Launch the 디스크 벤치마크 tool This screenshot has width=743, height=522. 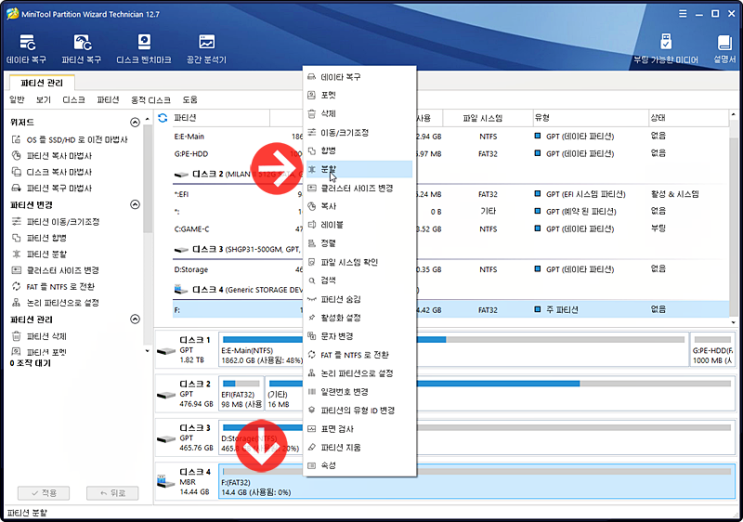pyautogui.click(x=144, y=49)
